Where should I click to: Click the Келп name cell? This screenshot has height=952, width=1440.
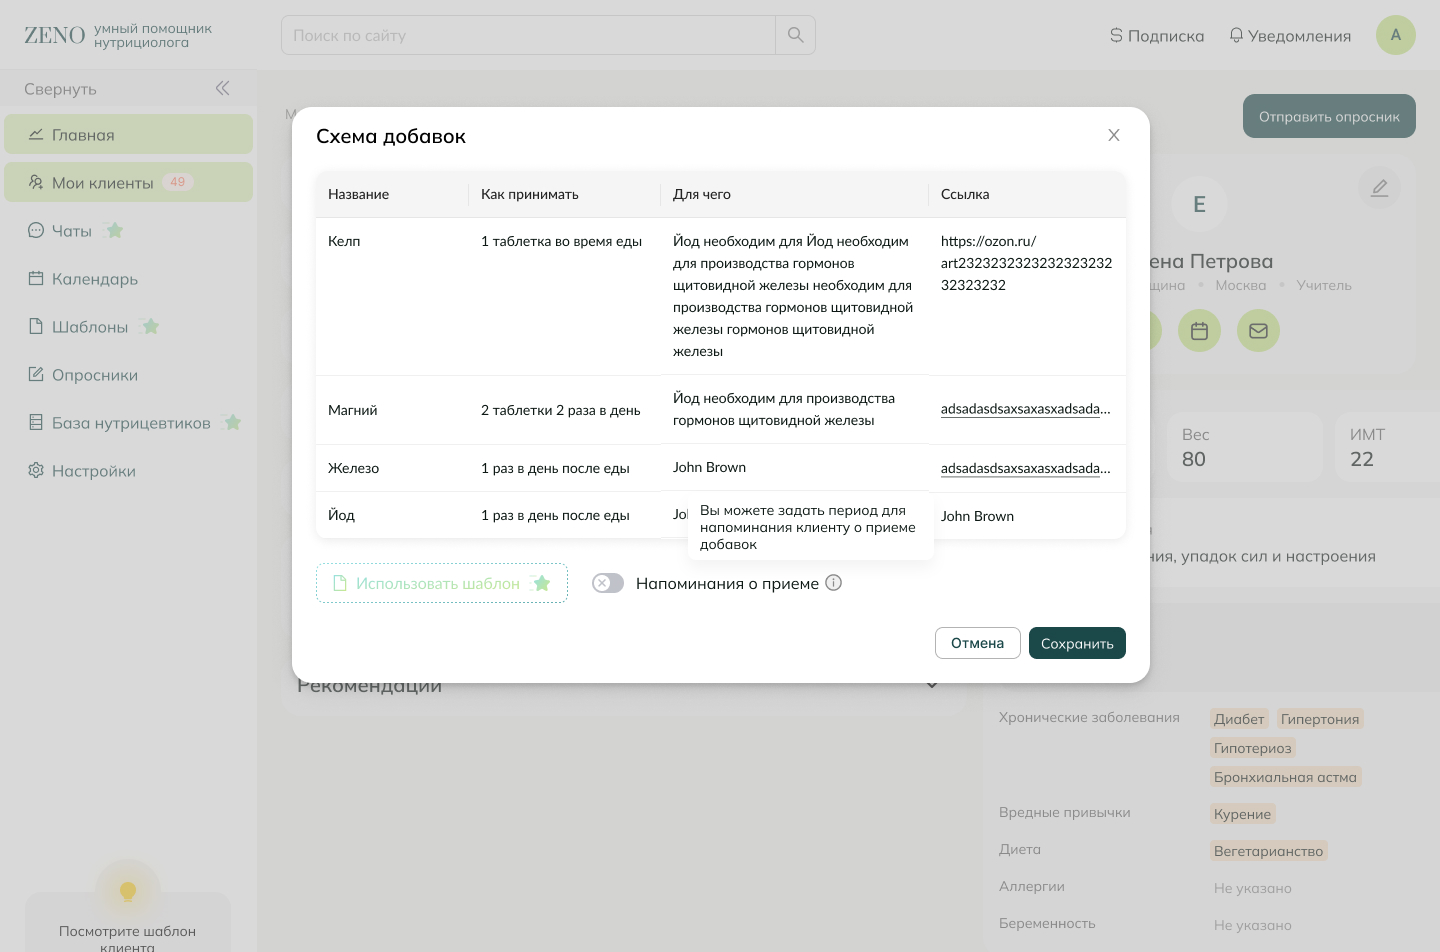(x=392, y=296)
